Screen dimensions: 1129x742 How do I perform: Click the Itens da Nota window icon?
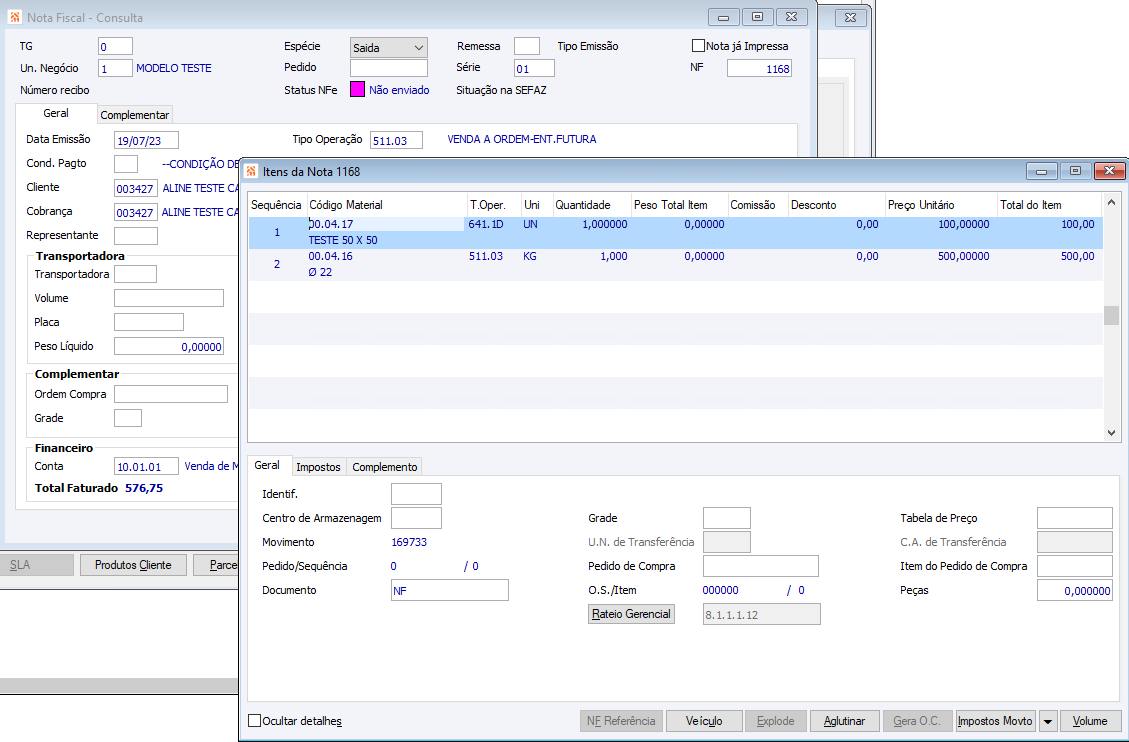pos(251,172)
